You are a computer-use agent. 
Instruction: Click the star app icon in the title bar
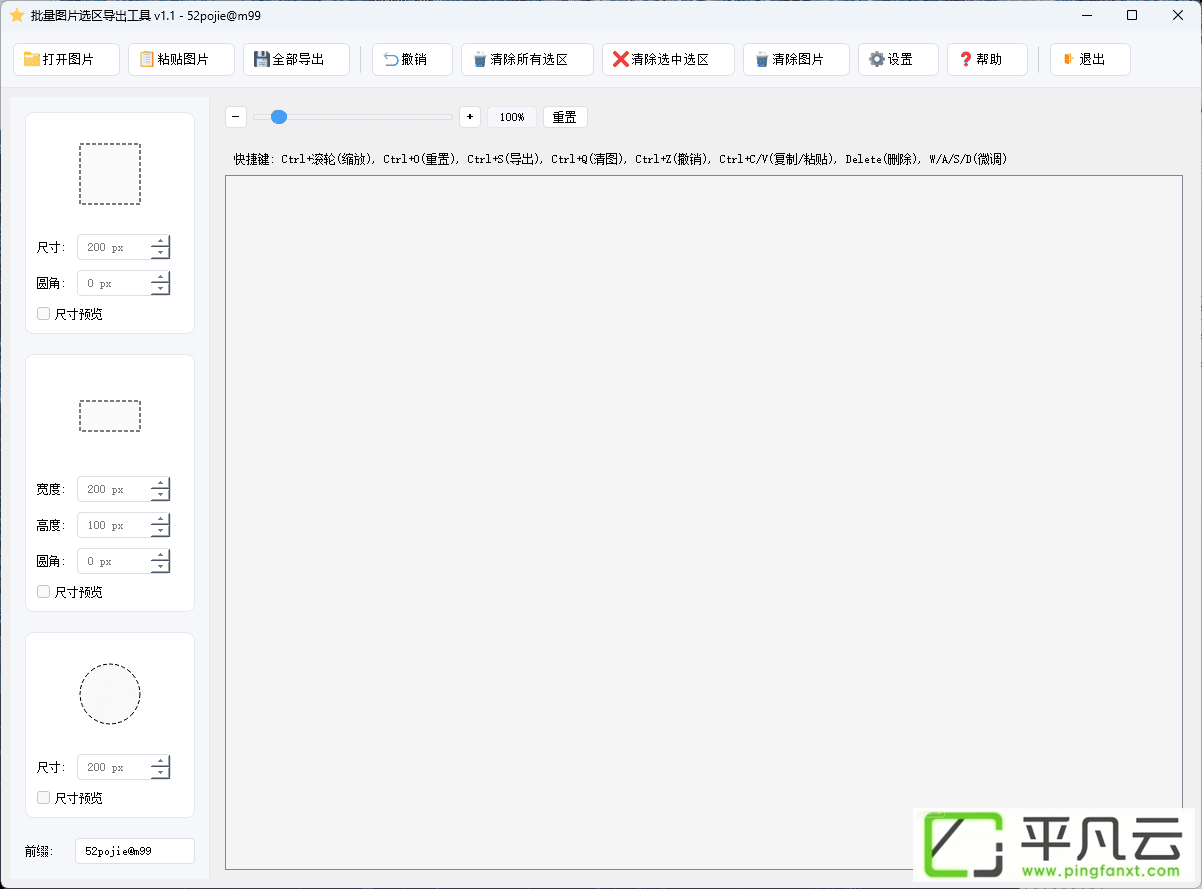pyautogui.click(x=16, y=15)
